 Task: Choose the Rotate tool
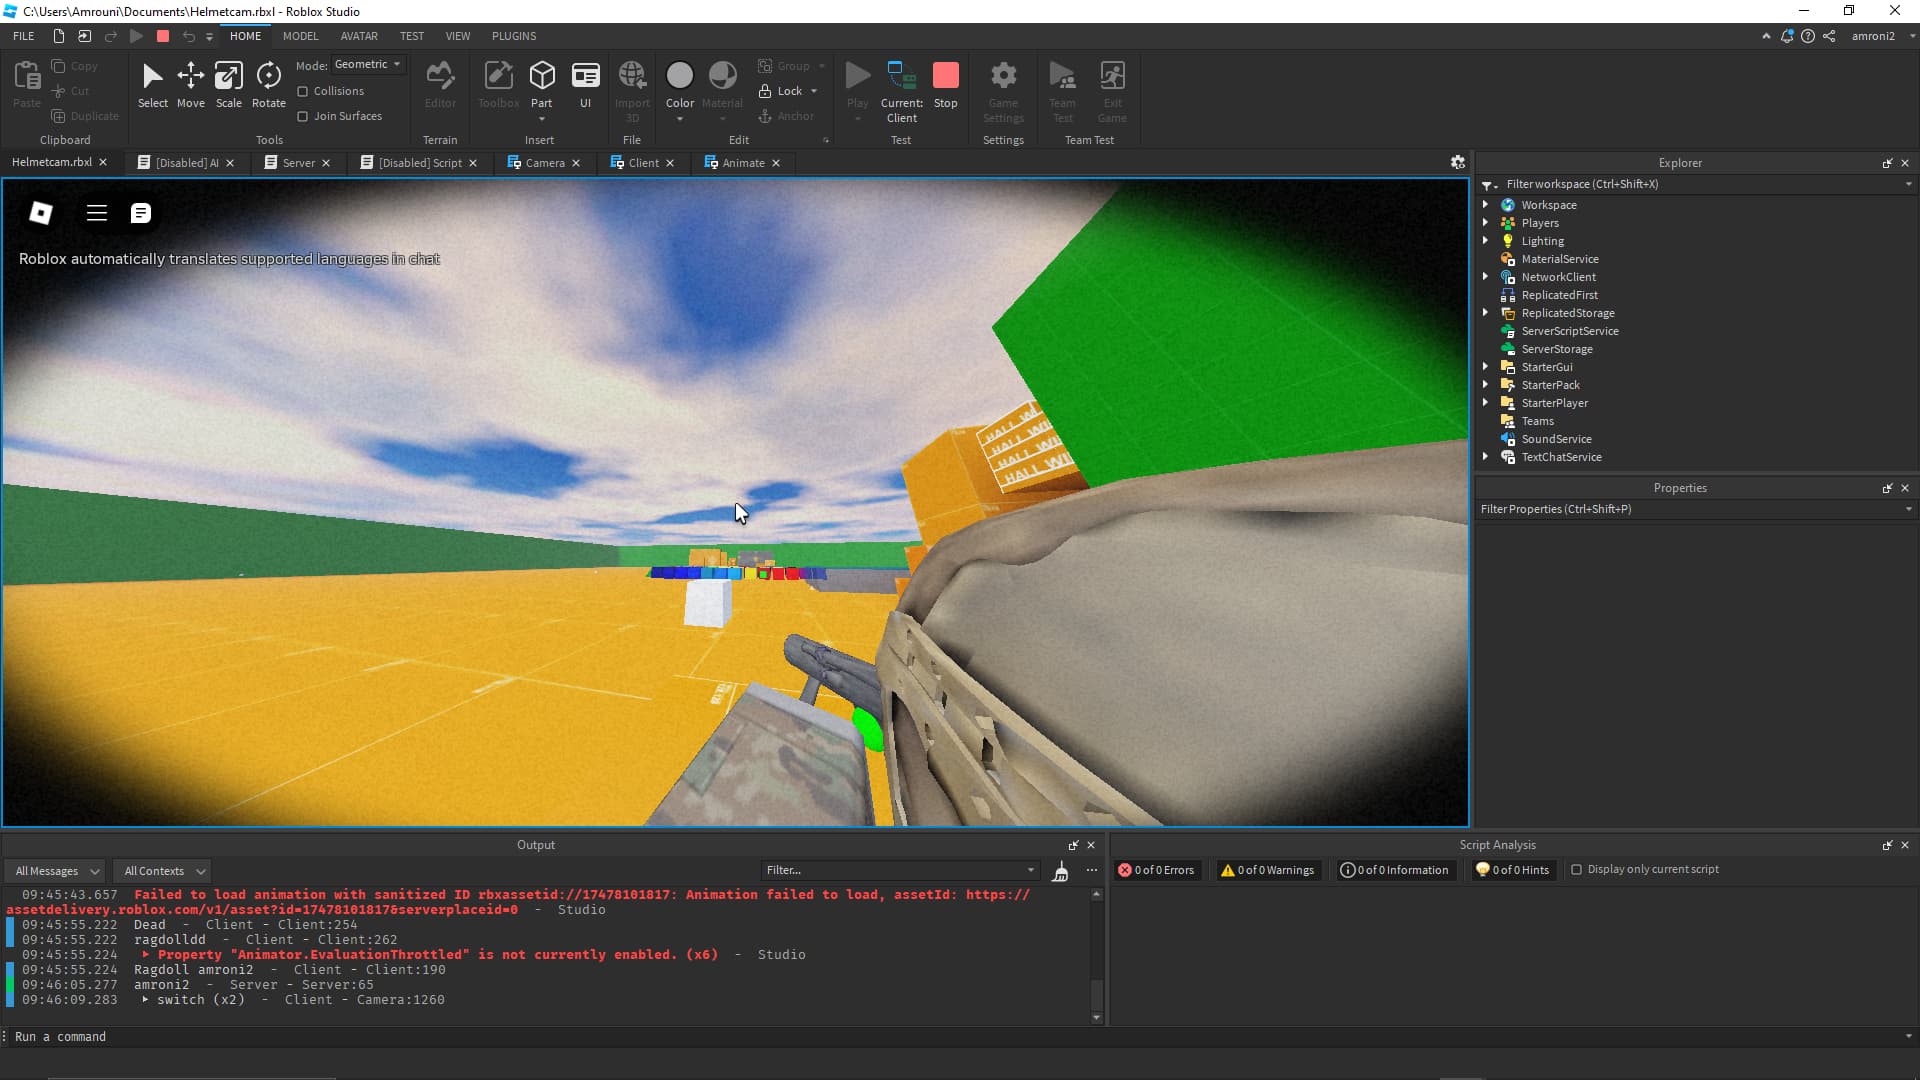pos(268,85)
